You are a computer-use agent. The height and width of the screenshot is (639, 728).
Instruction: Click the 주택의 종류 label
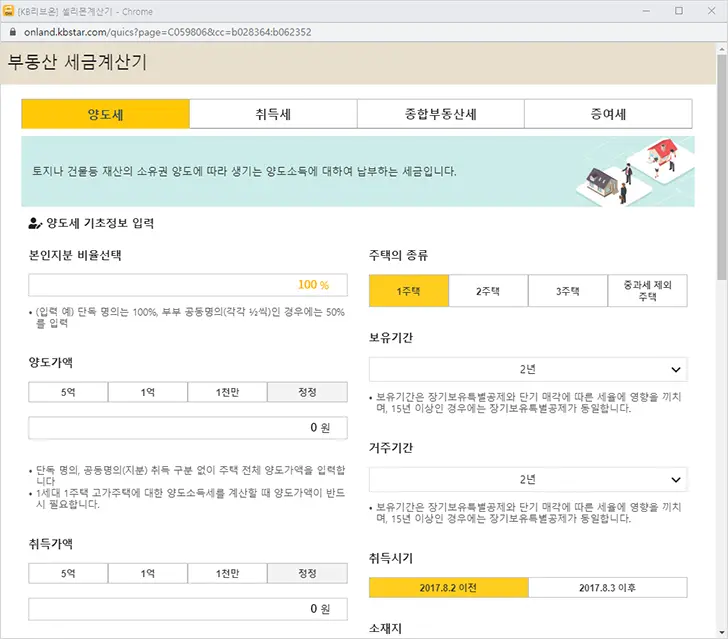pos(398,255)
